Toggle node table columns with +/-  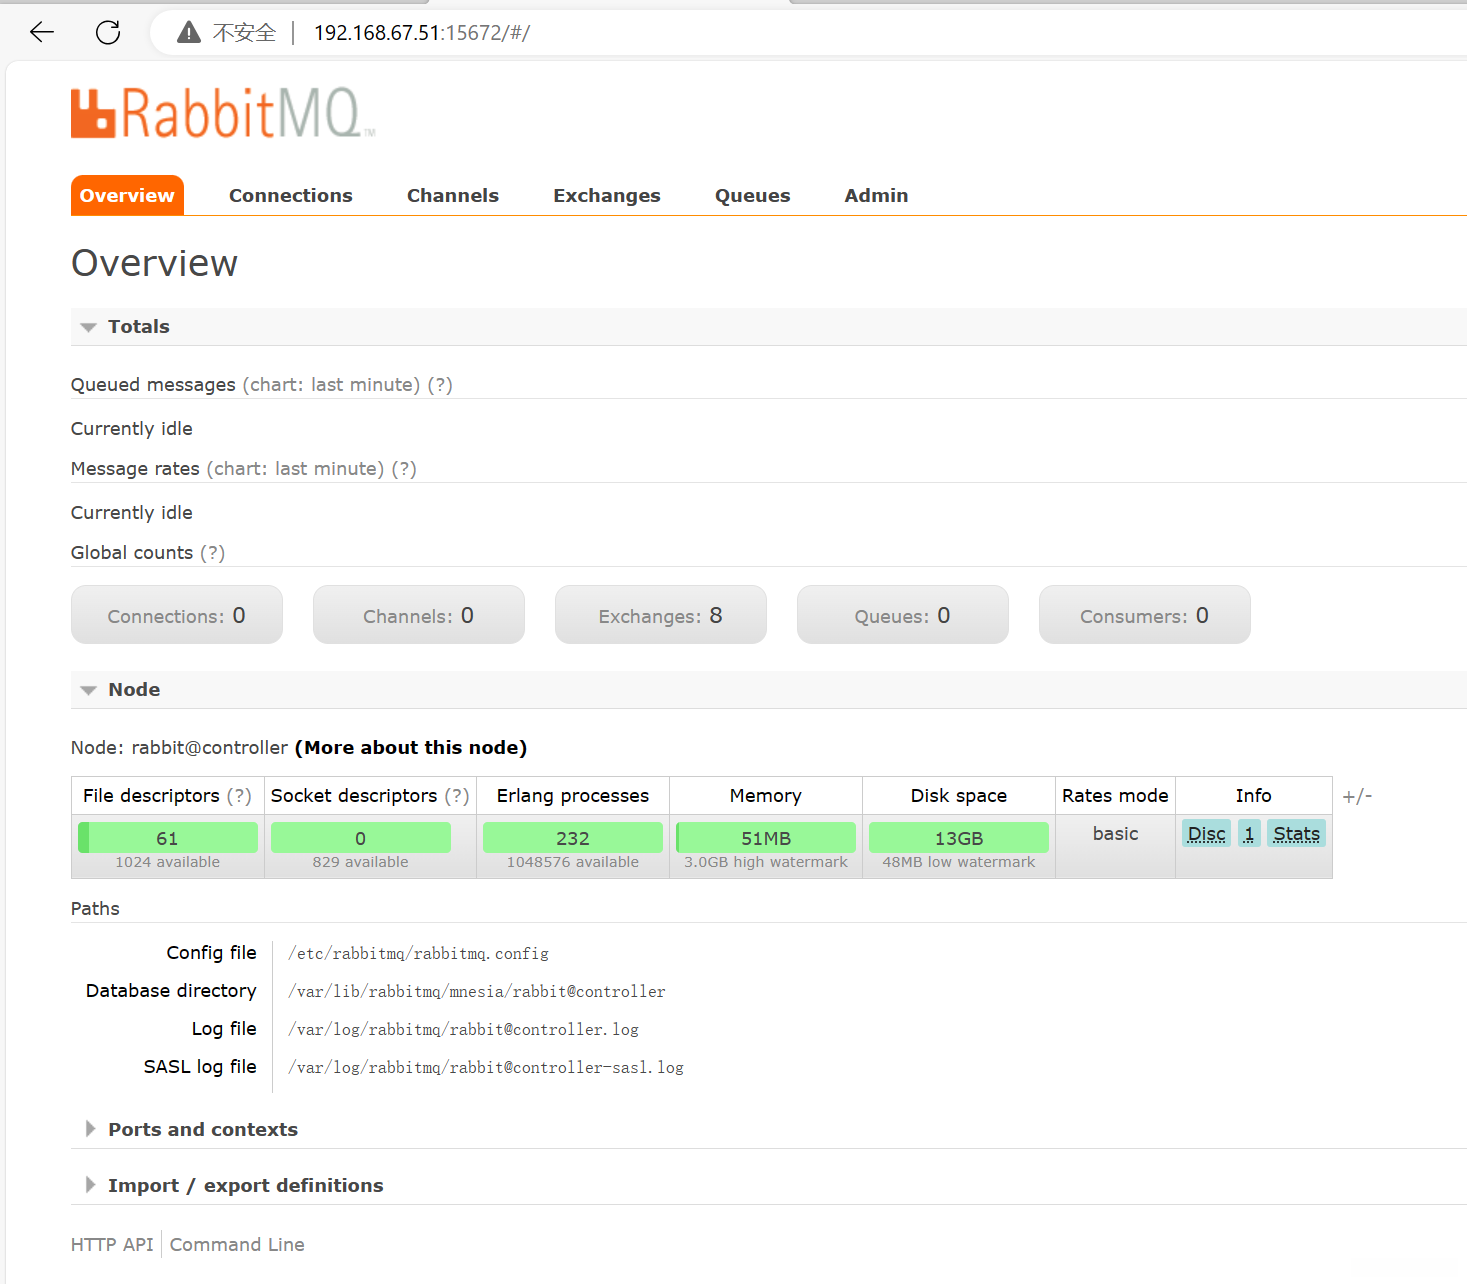pos(1357,796)
